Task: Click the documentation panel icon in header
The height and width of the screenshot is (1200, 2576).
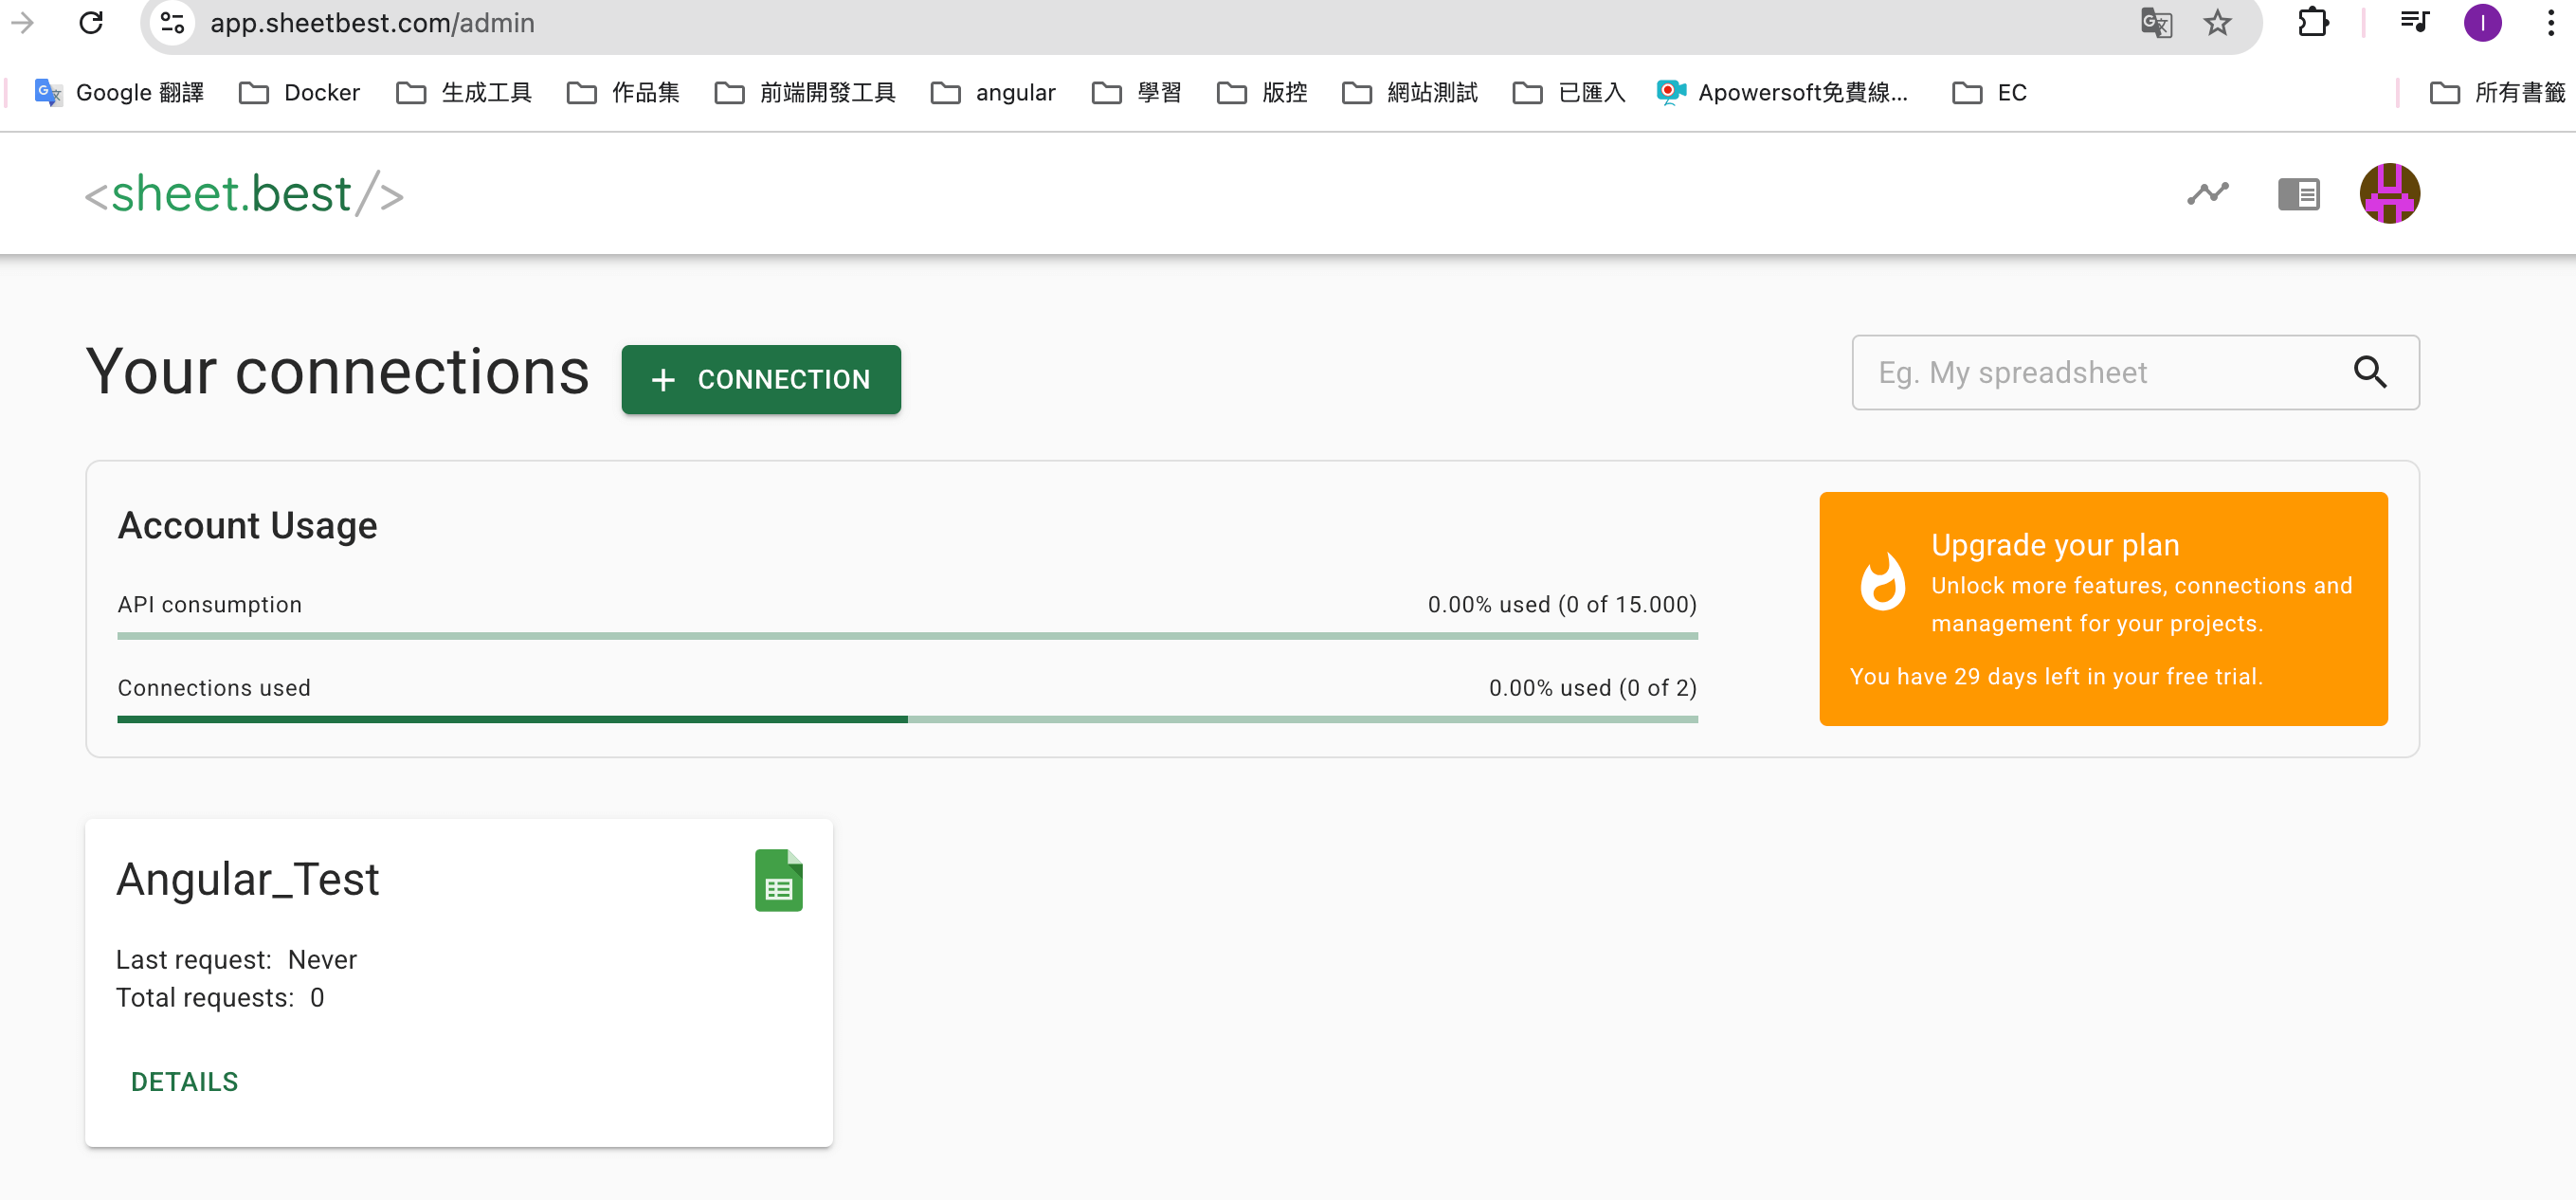Action: point(2298,194)
